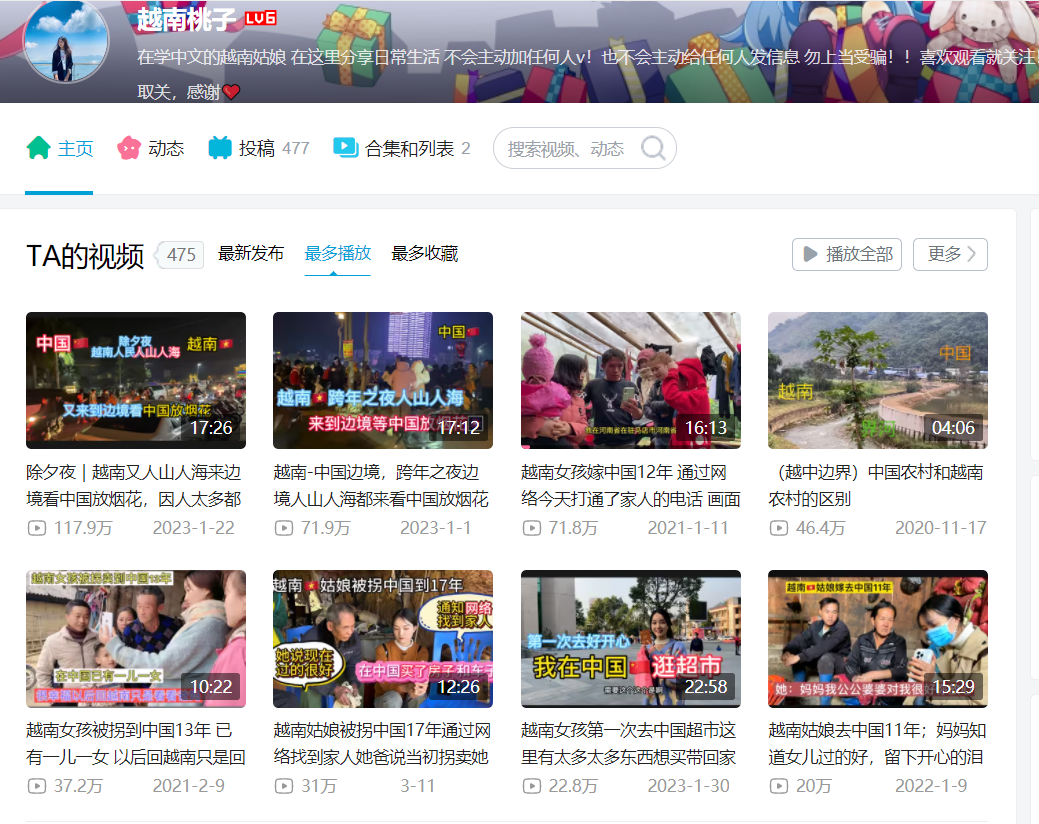Click the magnifier search icon

[x=653, y=148]
